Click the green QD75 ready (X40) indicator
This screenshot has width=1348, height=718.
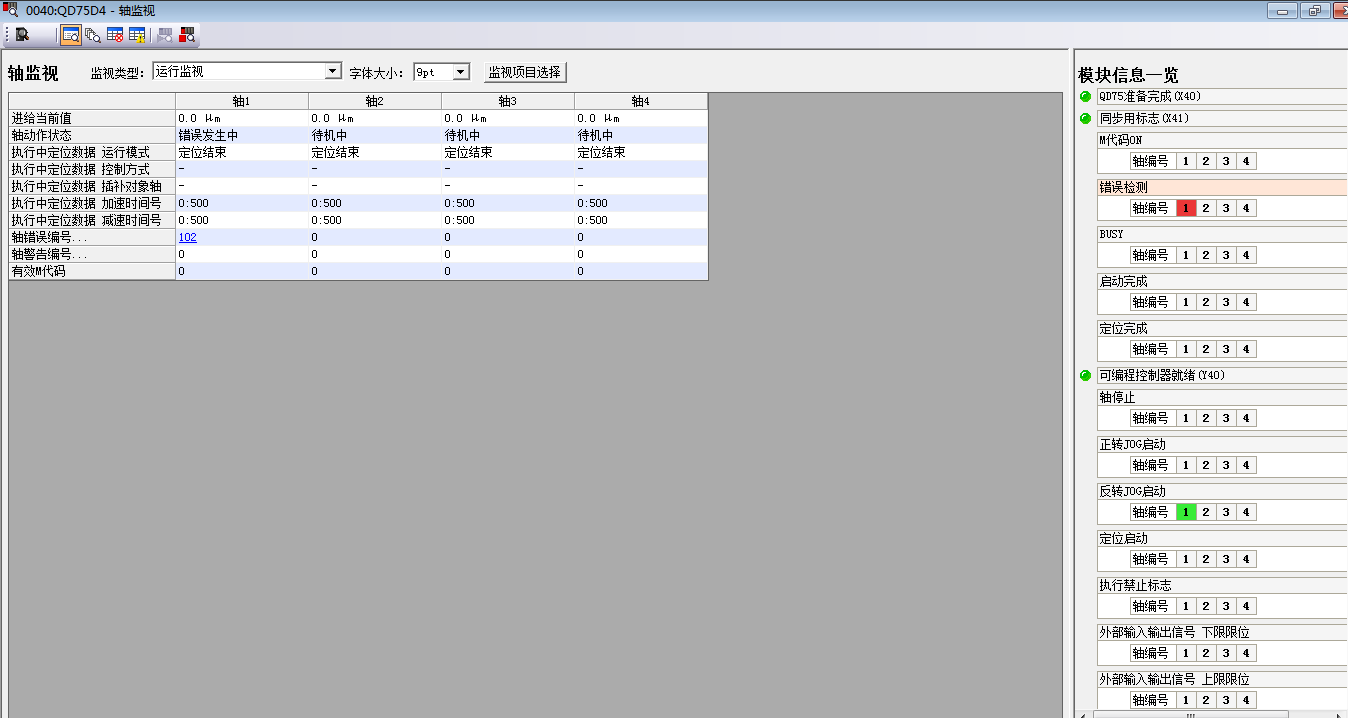pyautogui.click(x=1086, y=97)
